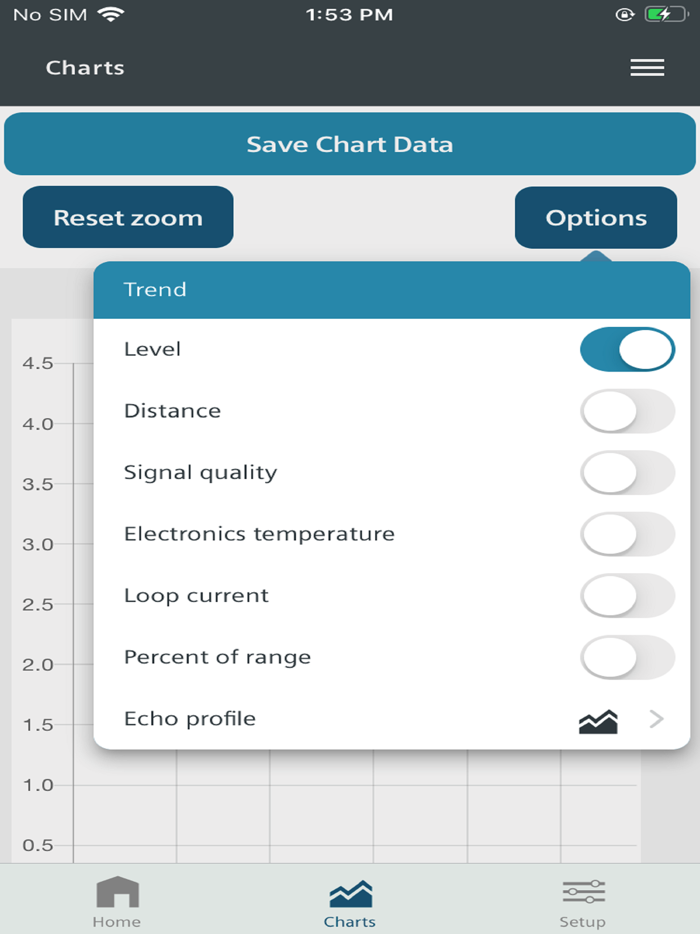
Task: Expand the Echo profile chevron
Action: 655,719
